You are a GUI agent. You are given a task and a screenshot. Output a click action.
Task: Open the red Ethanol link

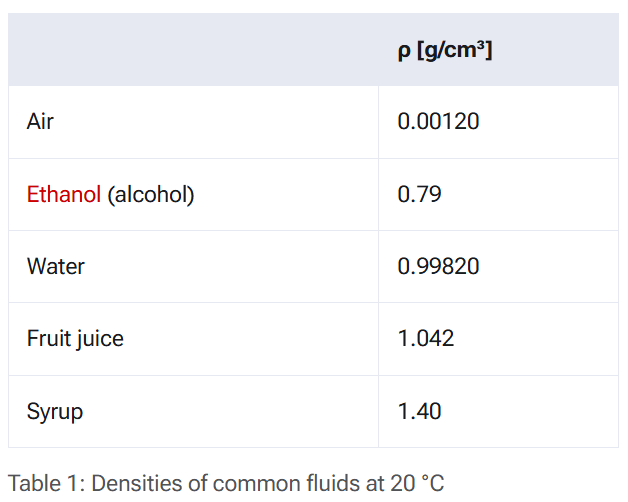pyautogui.click(x=64, y=195)
